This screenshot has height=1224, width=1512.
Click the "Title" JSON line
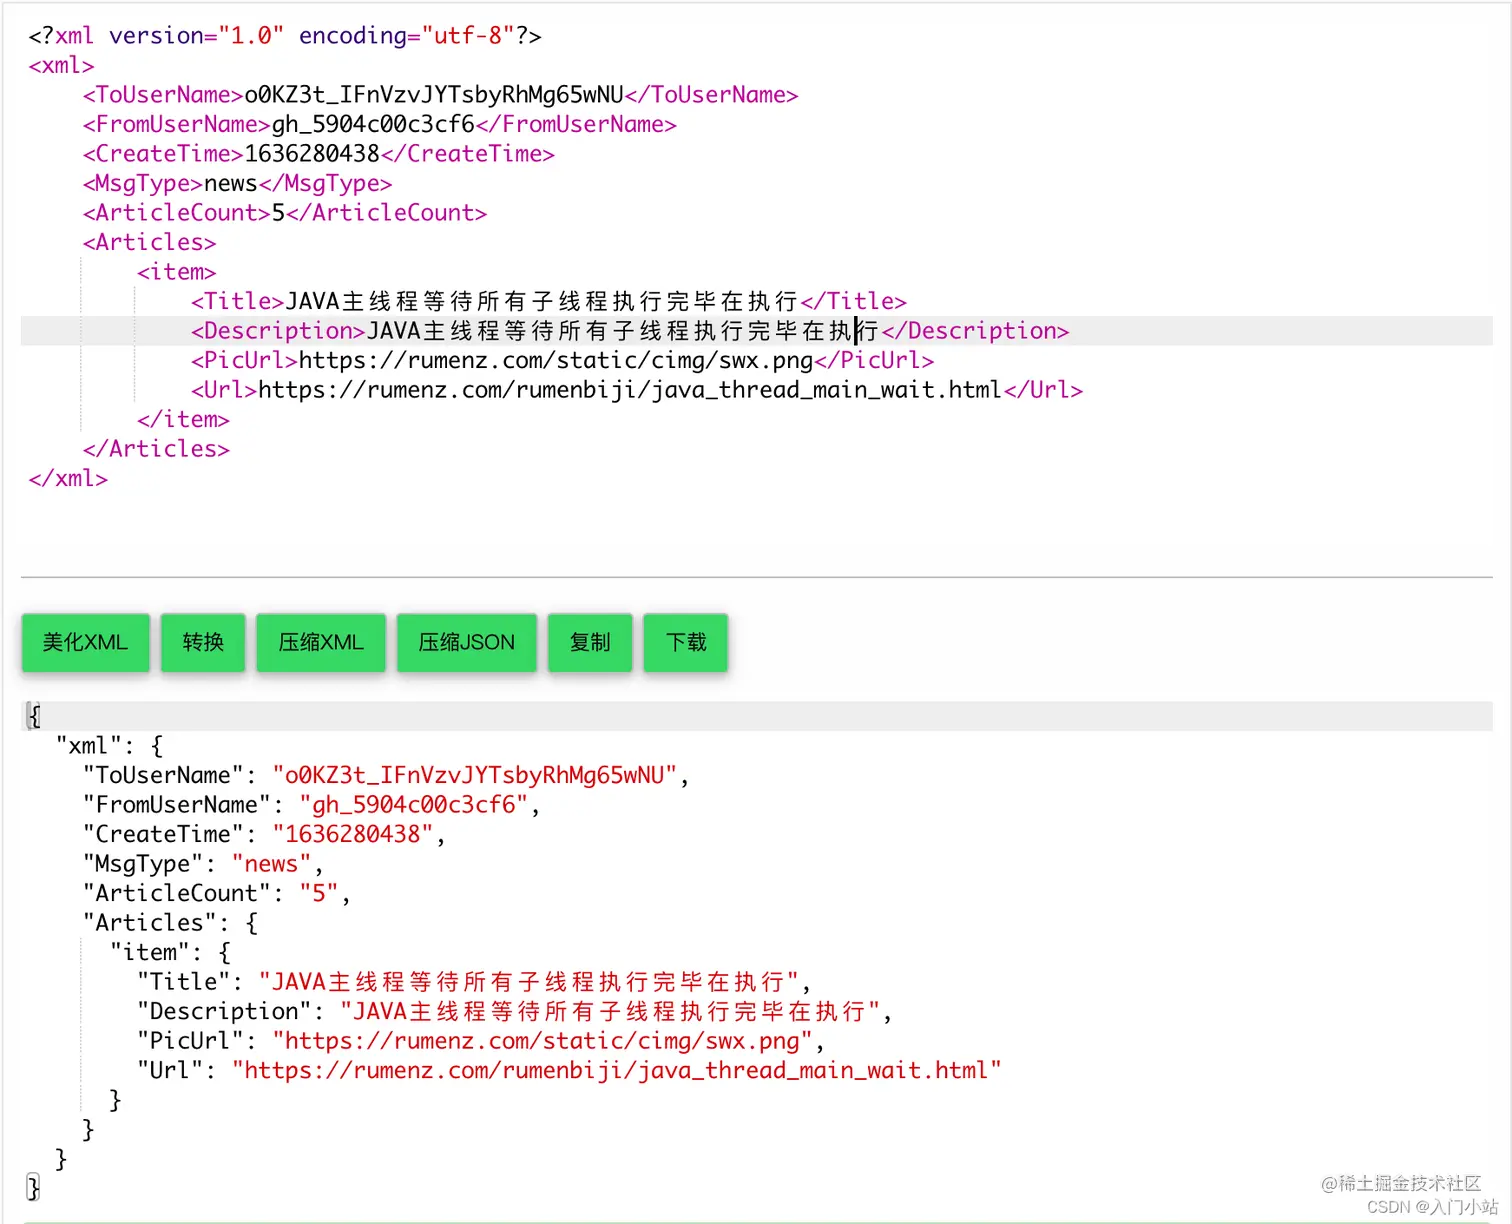pos(474,982)
